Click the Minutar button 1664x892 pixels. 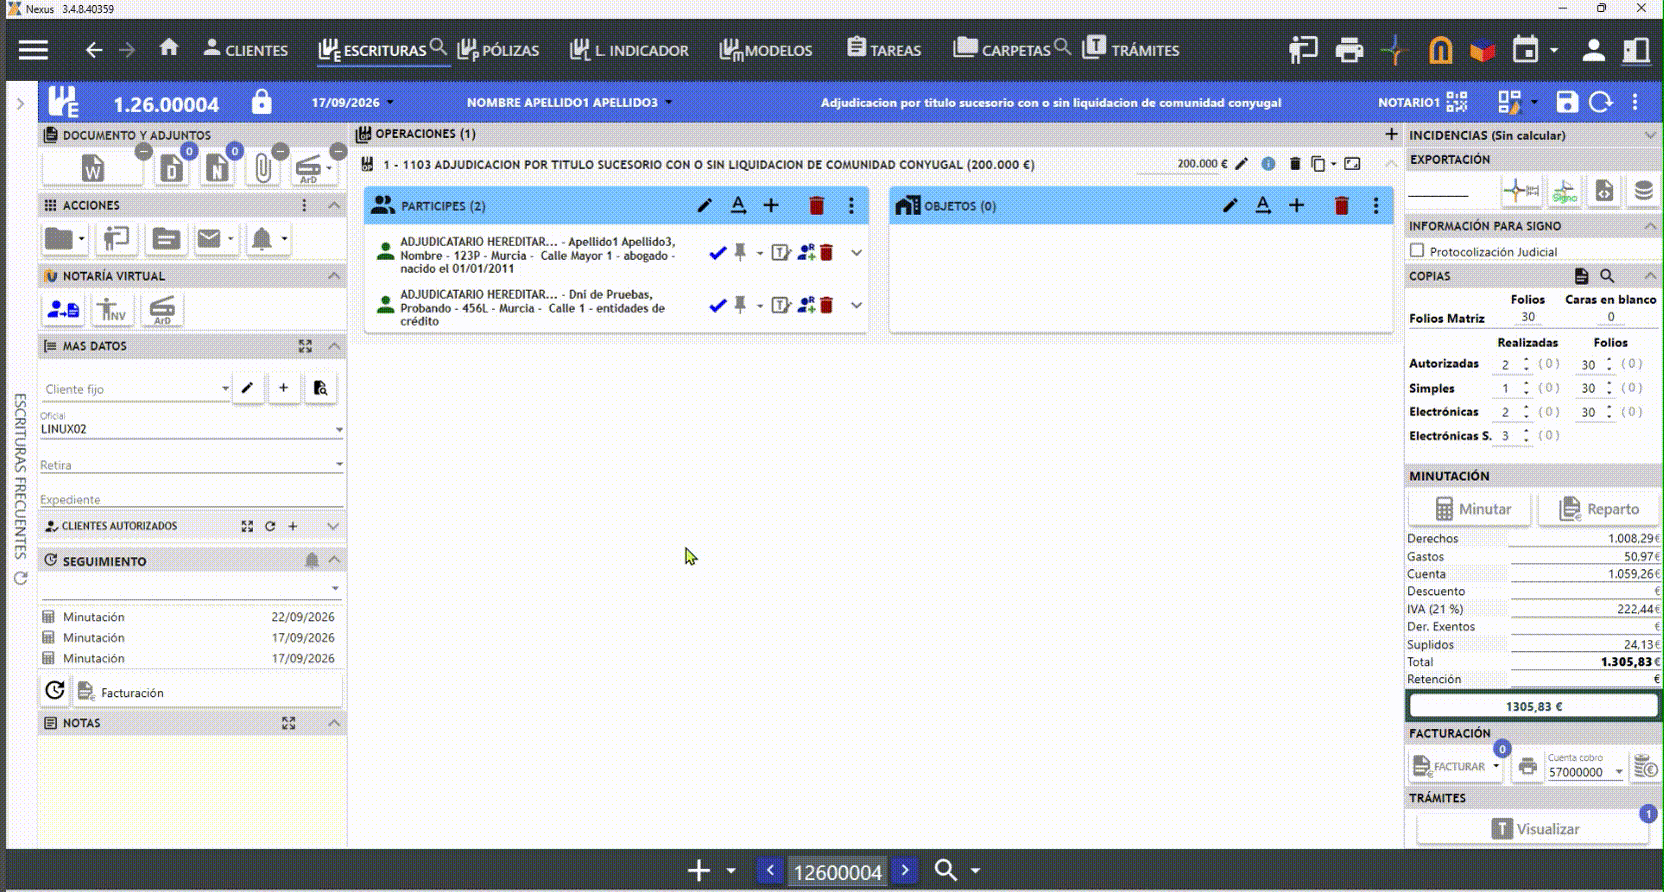pos(1471,509)
